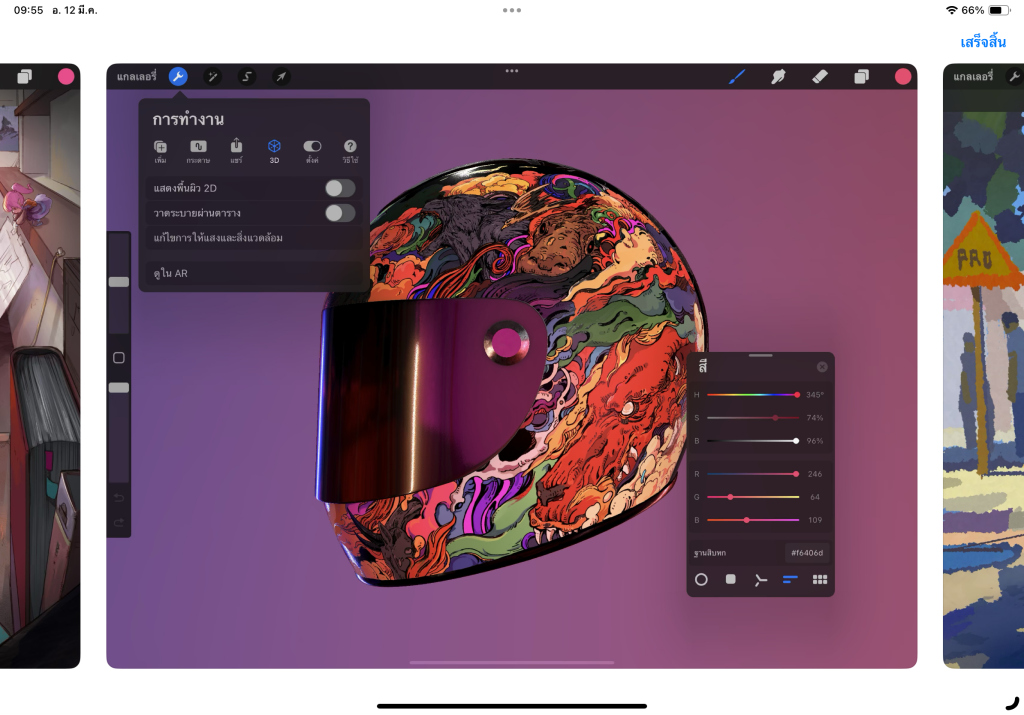This screenshot has height=715, width=1024.
Task: Select the Selection S-shaped tool
Action: pyautogui.click(x=247, y=77)
